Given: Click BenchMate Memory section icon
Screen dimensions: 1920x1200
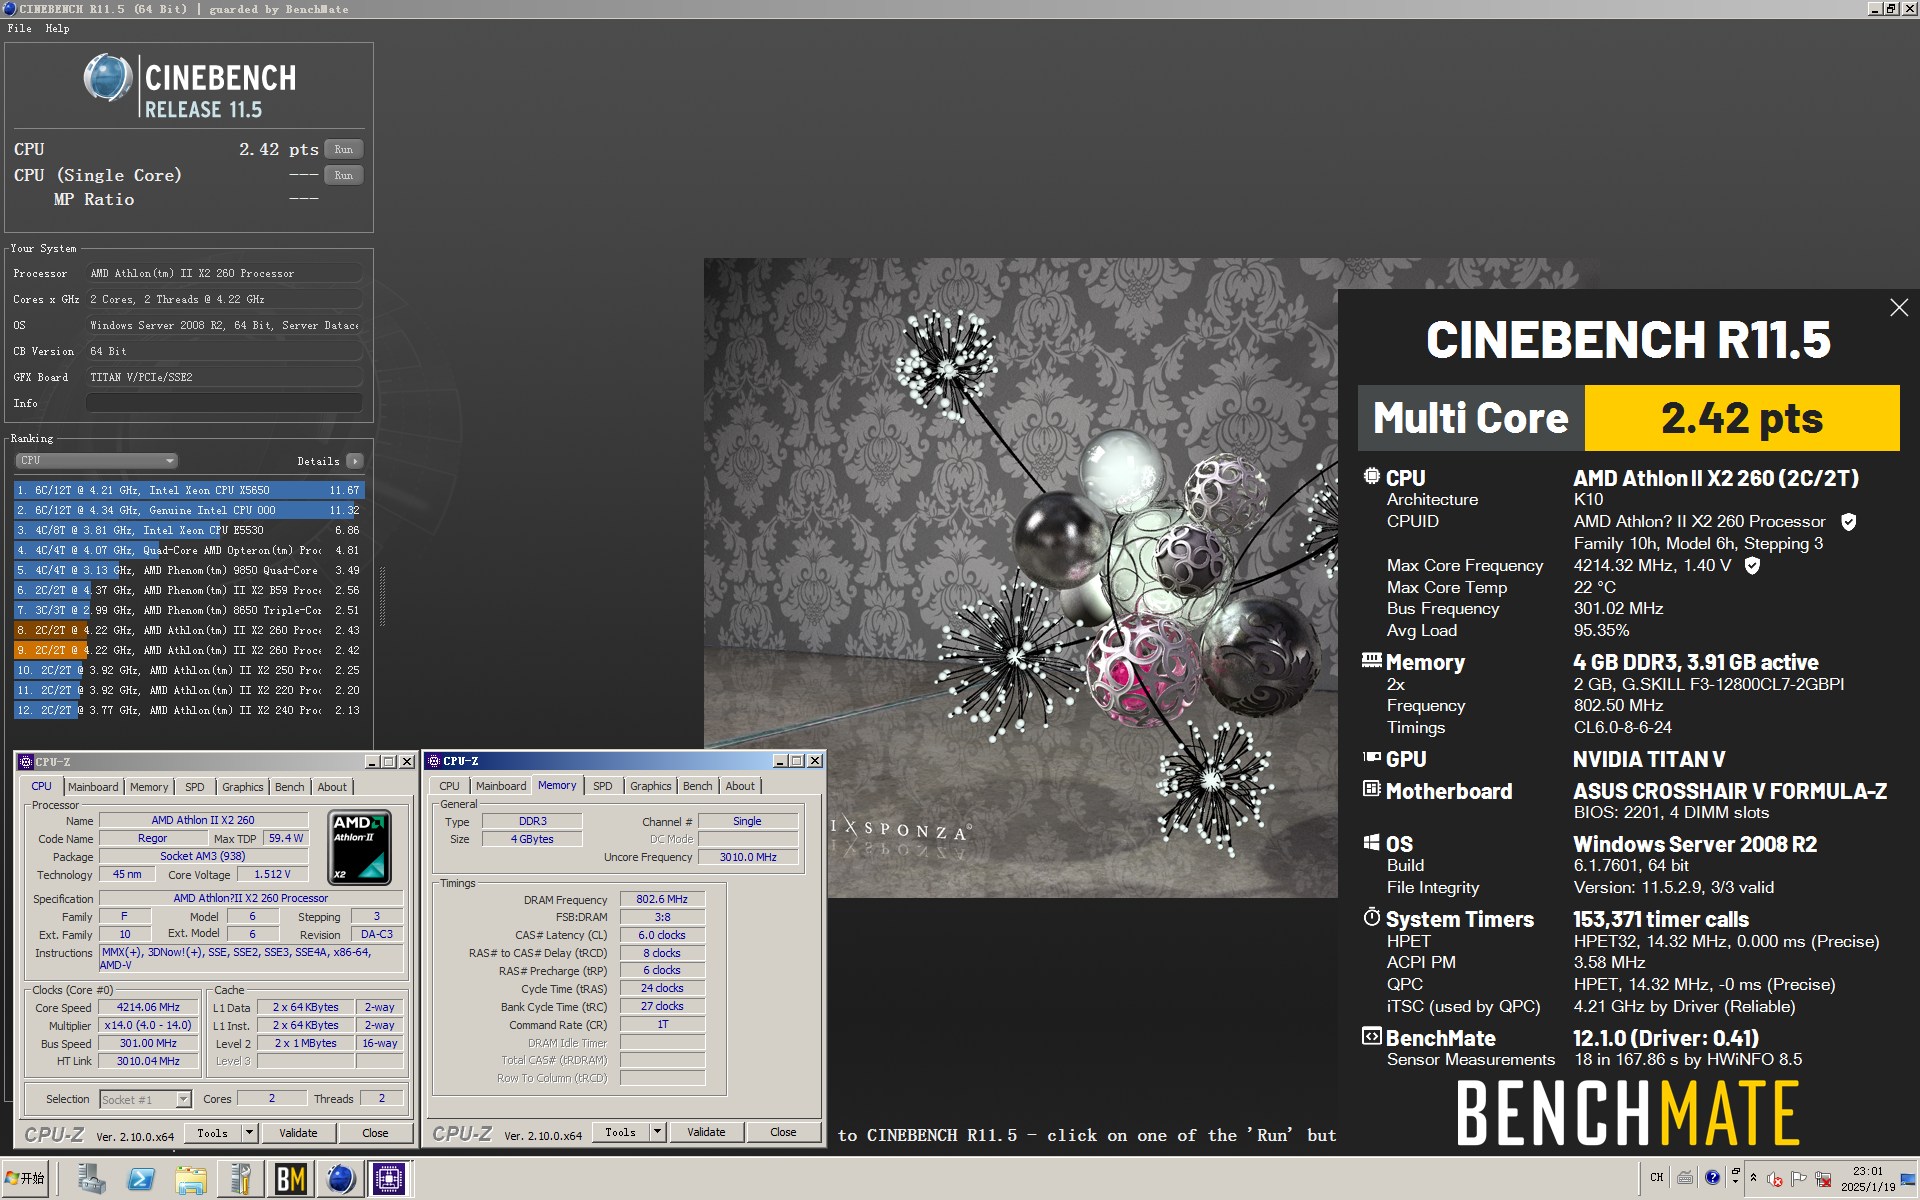Looking at the screenshot, I should 1371,660.
